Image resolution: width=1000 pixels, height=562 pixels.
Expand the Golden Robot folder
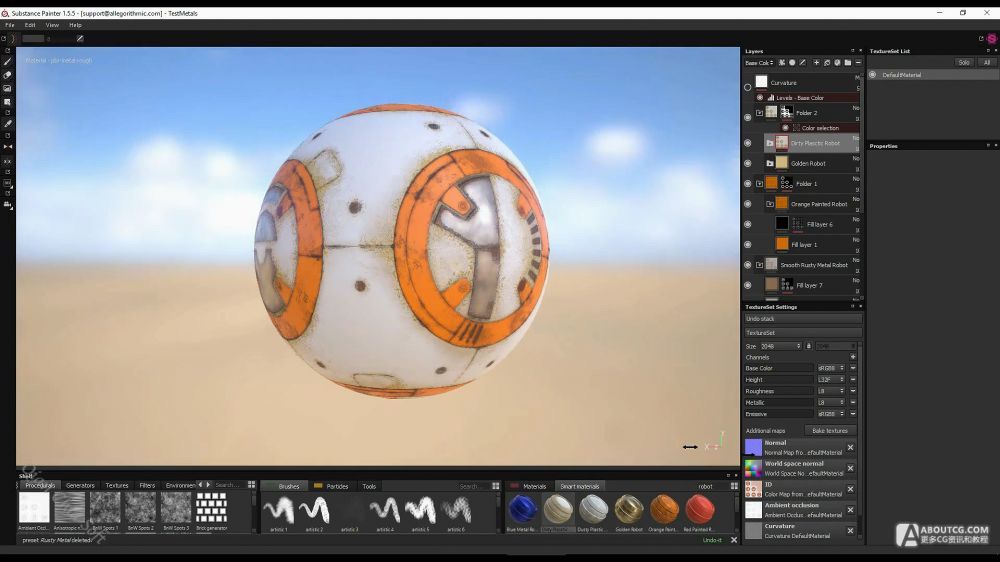[770, 163]
